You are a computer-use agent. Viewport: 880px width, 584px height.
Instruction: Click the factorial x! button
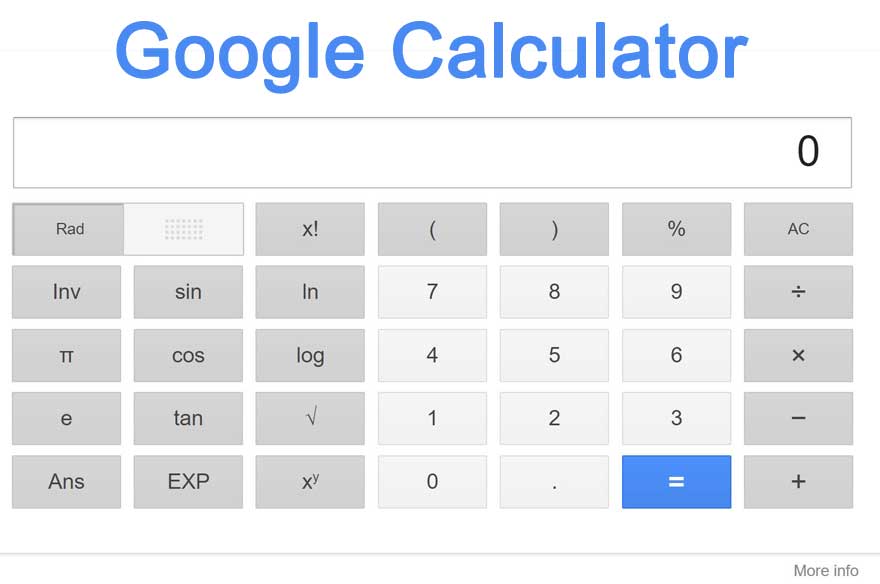click(310, 229)
